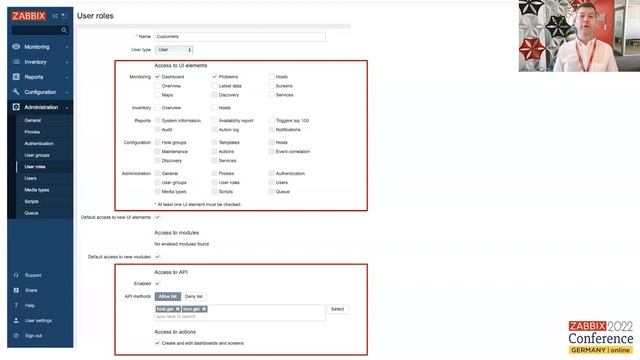Image resolution: width=640 pixels, height=360 pixels.
Task: Check the Reports Action log checkbox
Action: point(214,129)
